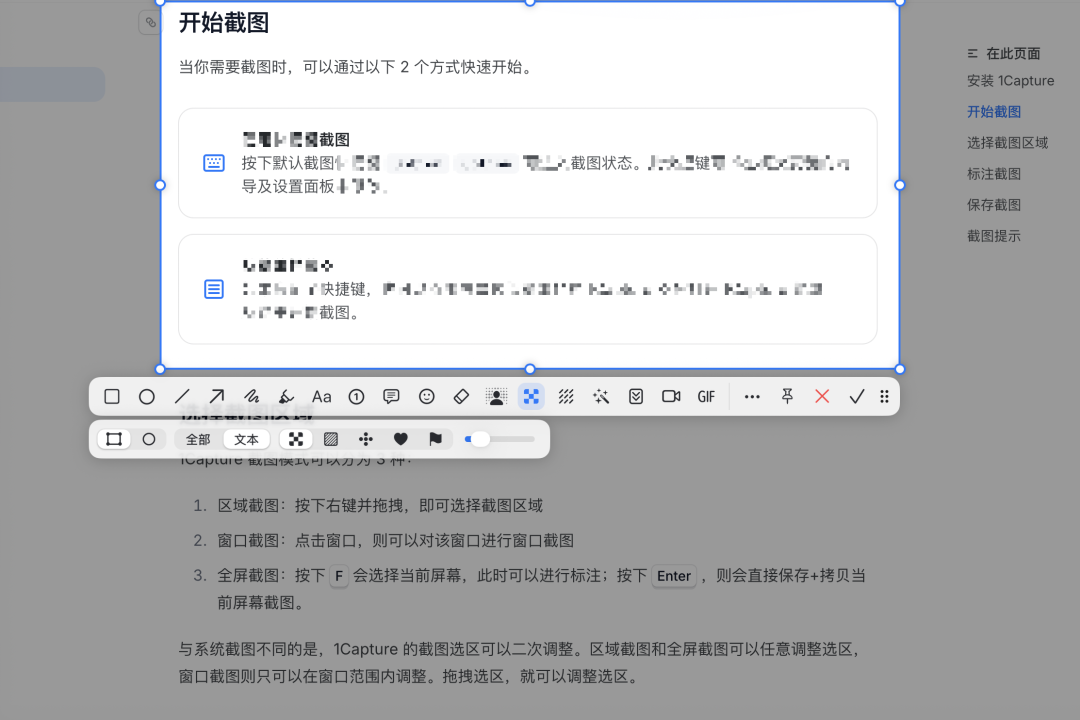Start scrolling long screenshot capture

(x=636, y=397)
